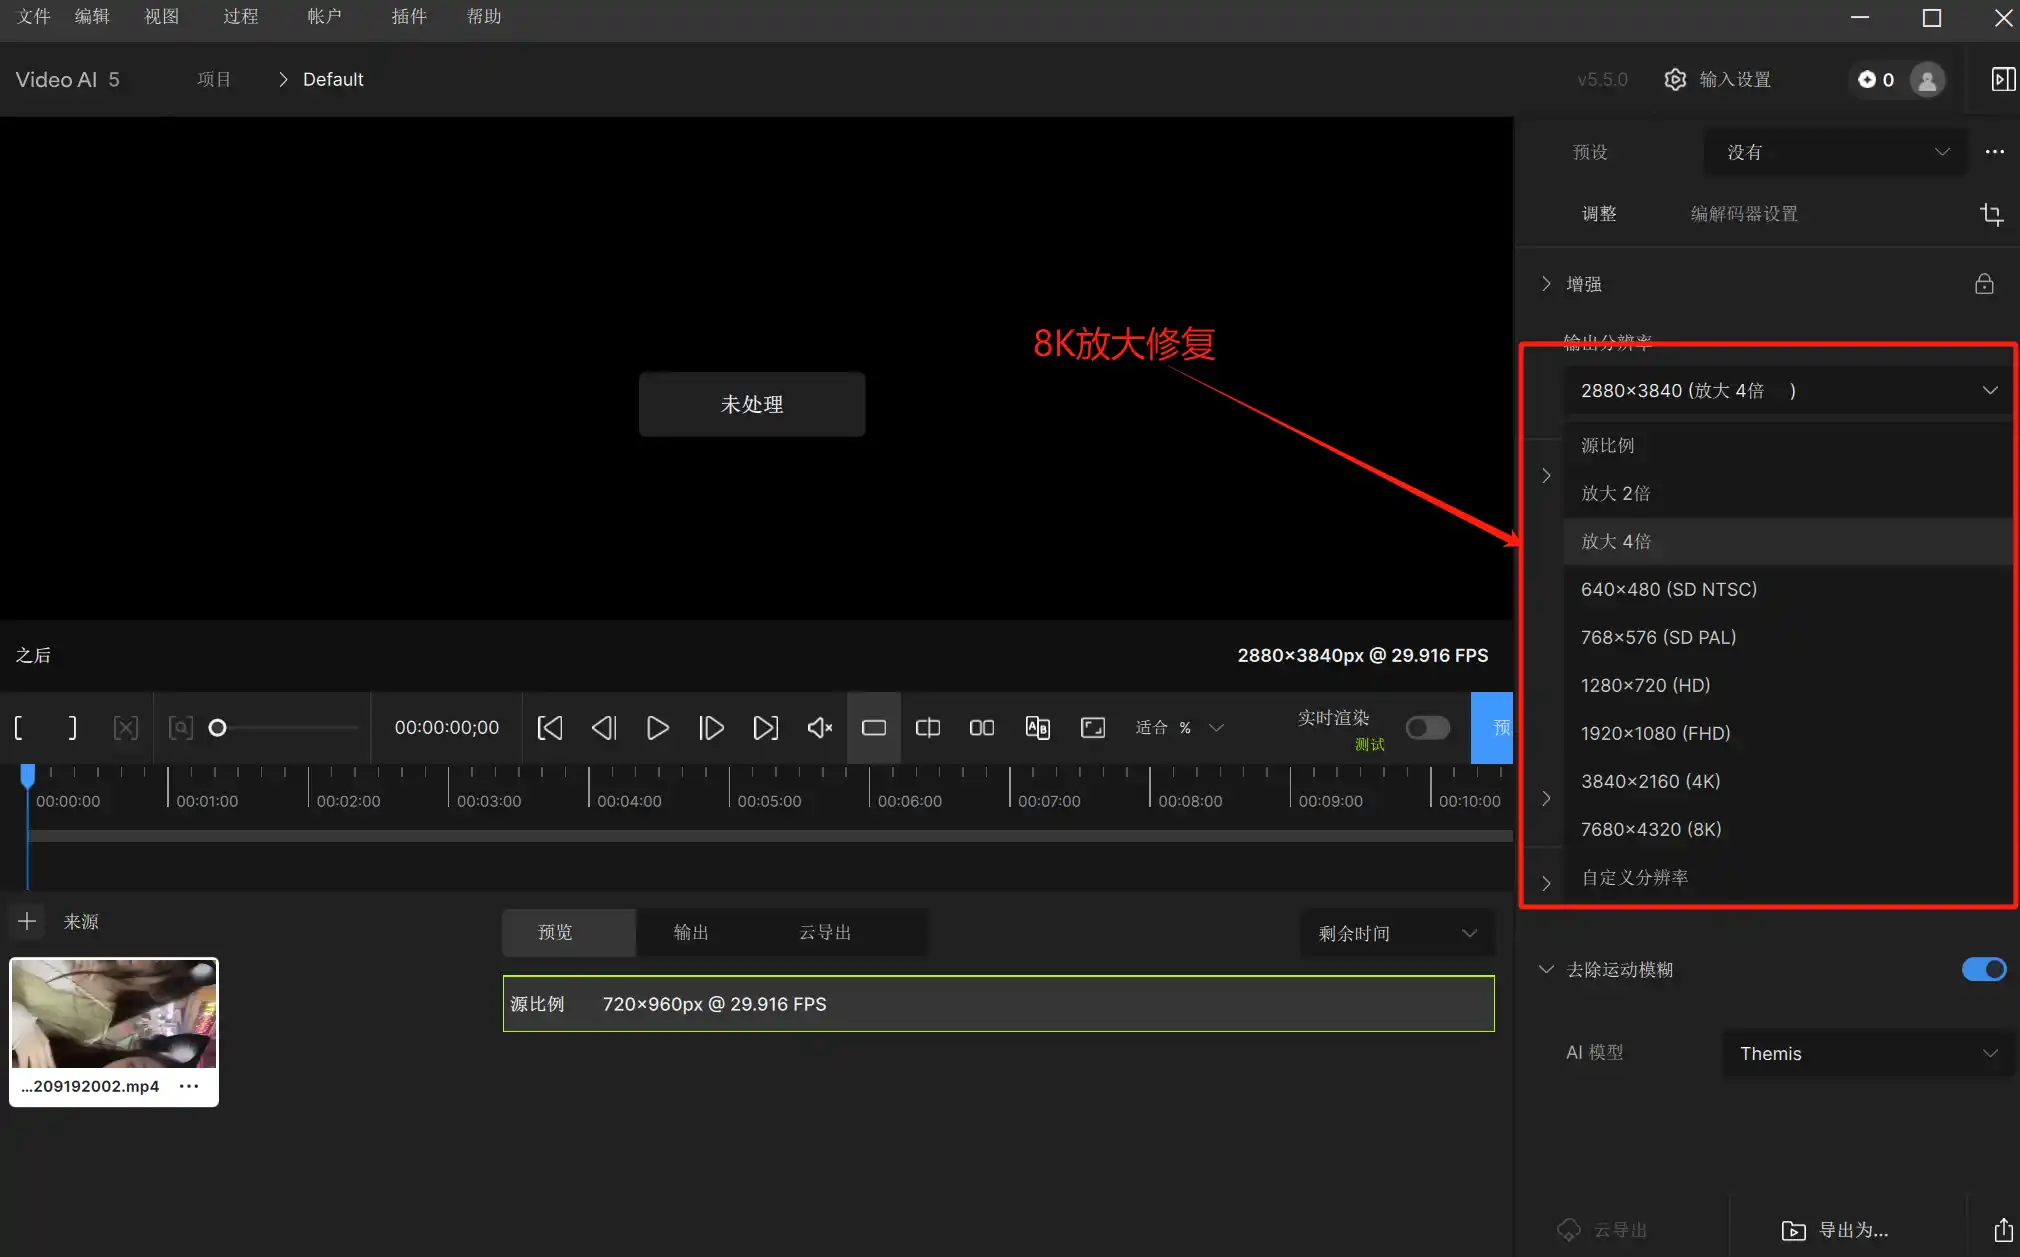This screenshot has width=2020, height=1257.
Task: Step forward one frame
Action: [711, 728]
